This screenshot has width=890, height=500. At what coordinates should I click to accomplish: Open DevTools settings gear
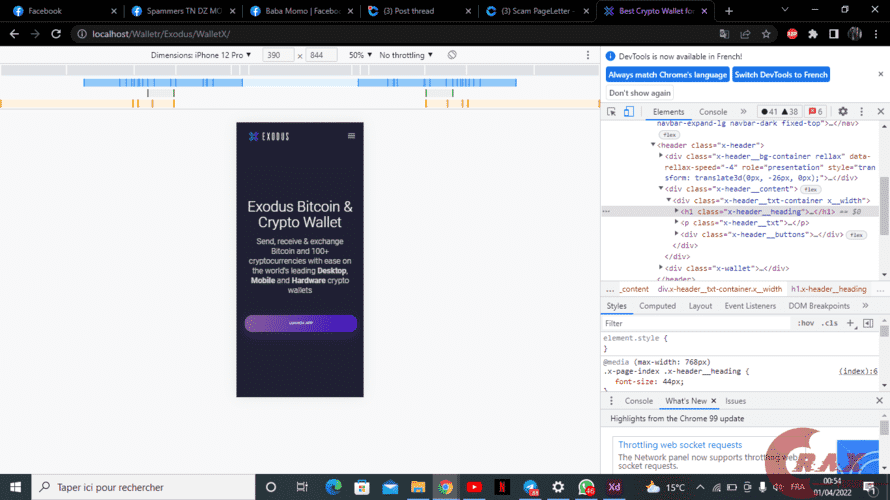point(843,112)
